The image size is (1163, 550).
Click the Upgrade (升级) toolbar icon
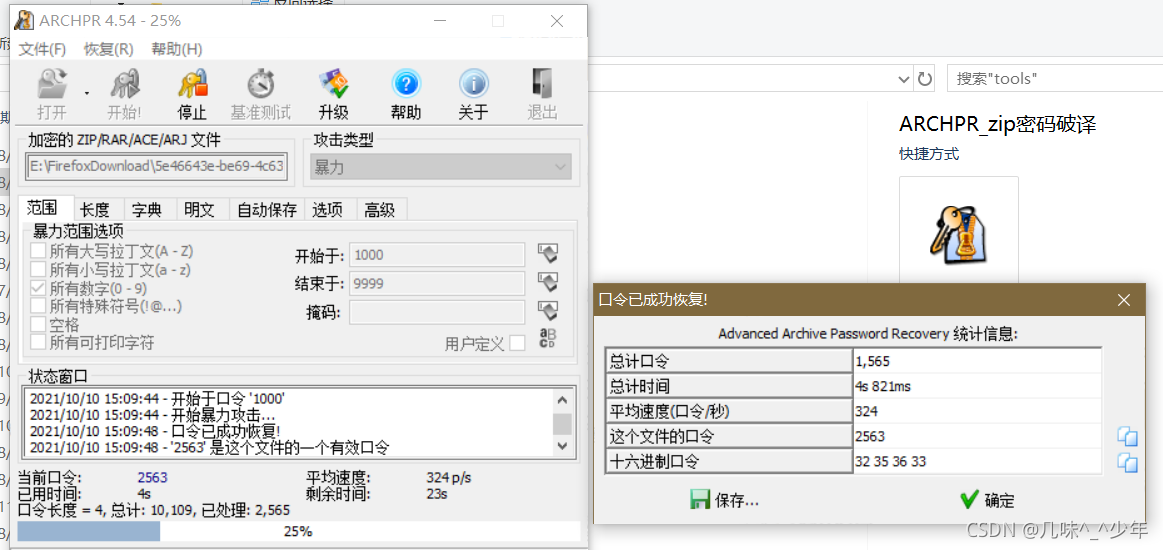pyautogui.click(x=333, y=85)
